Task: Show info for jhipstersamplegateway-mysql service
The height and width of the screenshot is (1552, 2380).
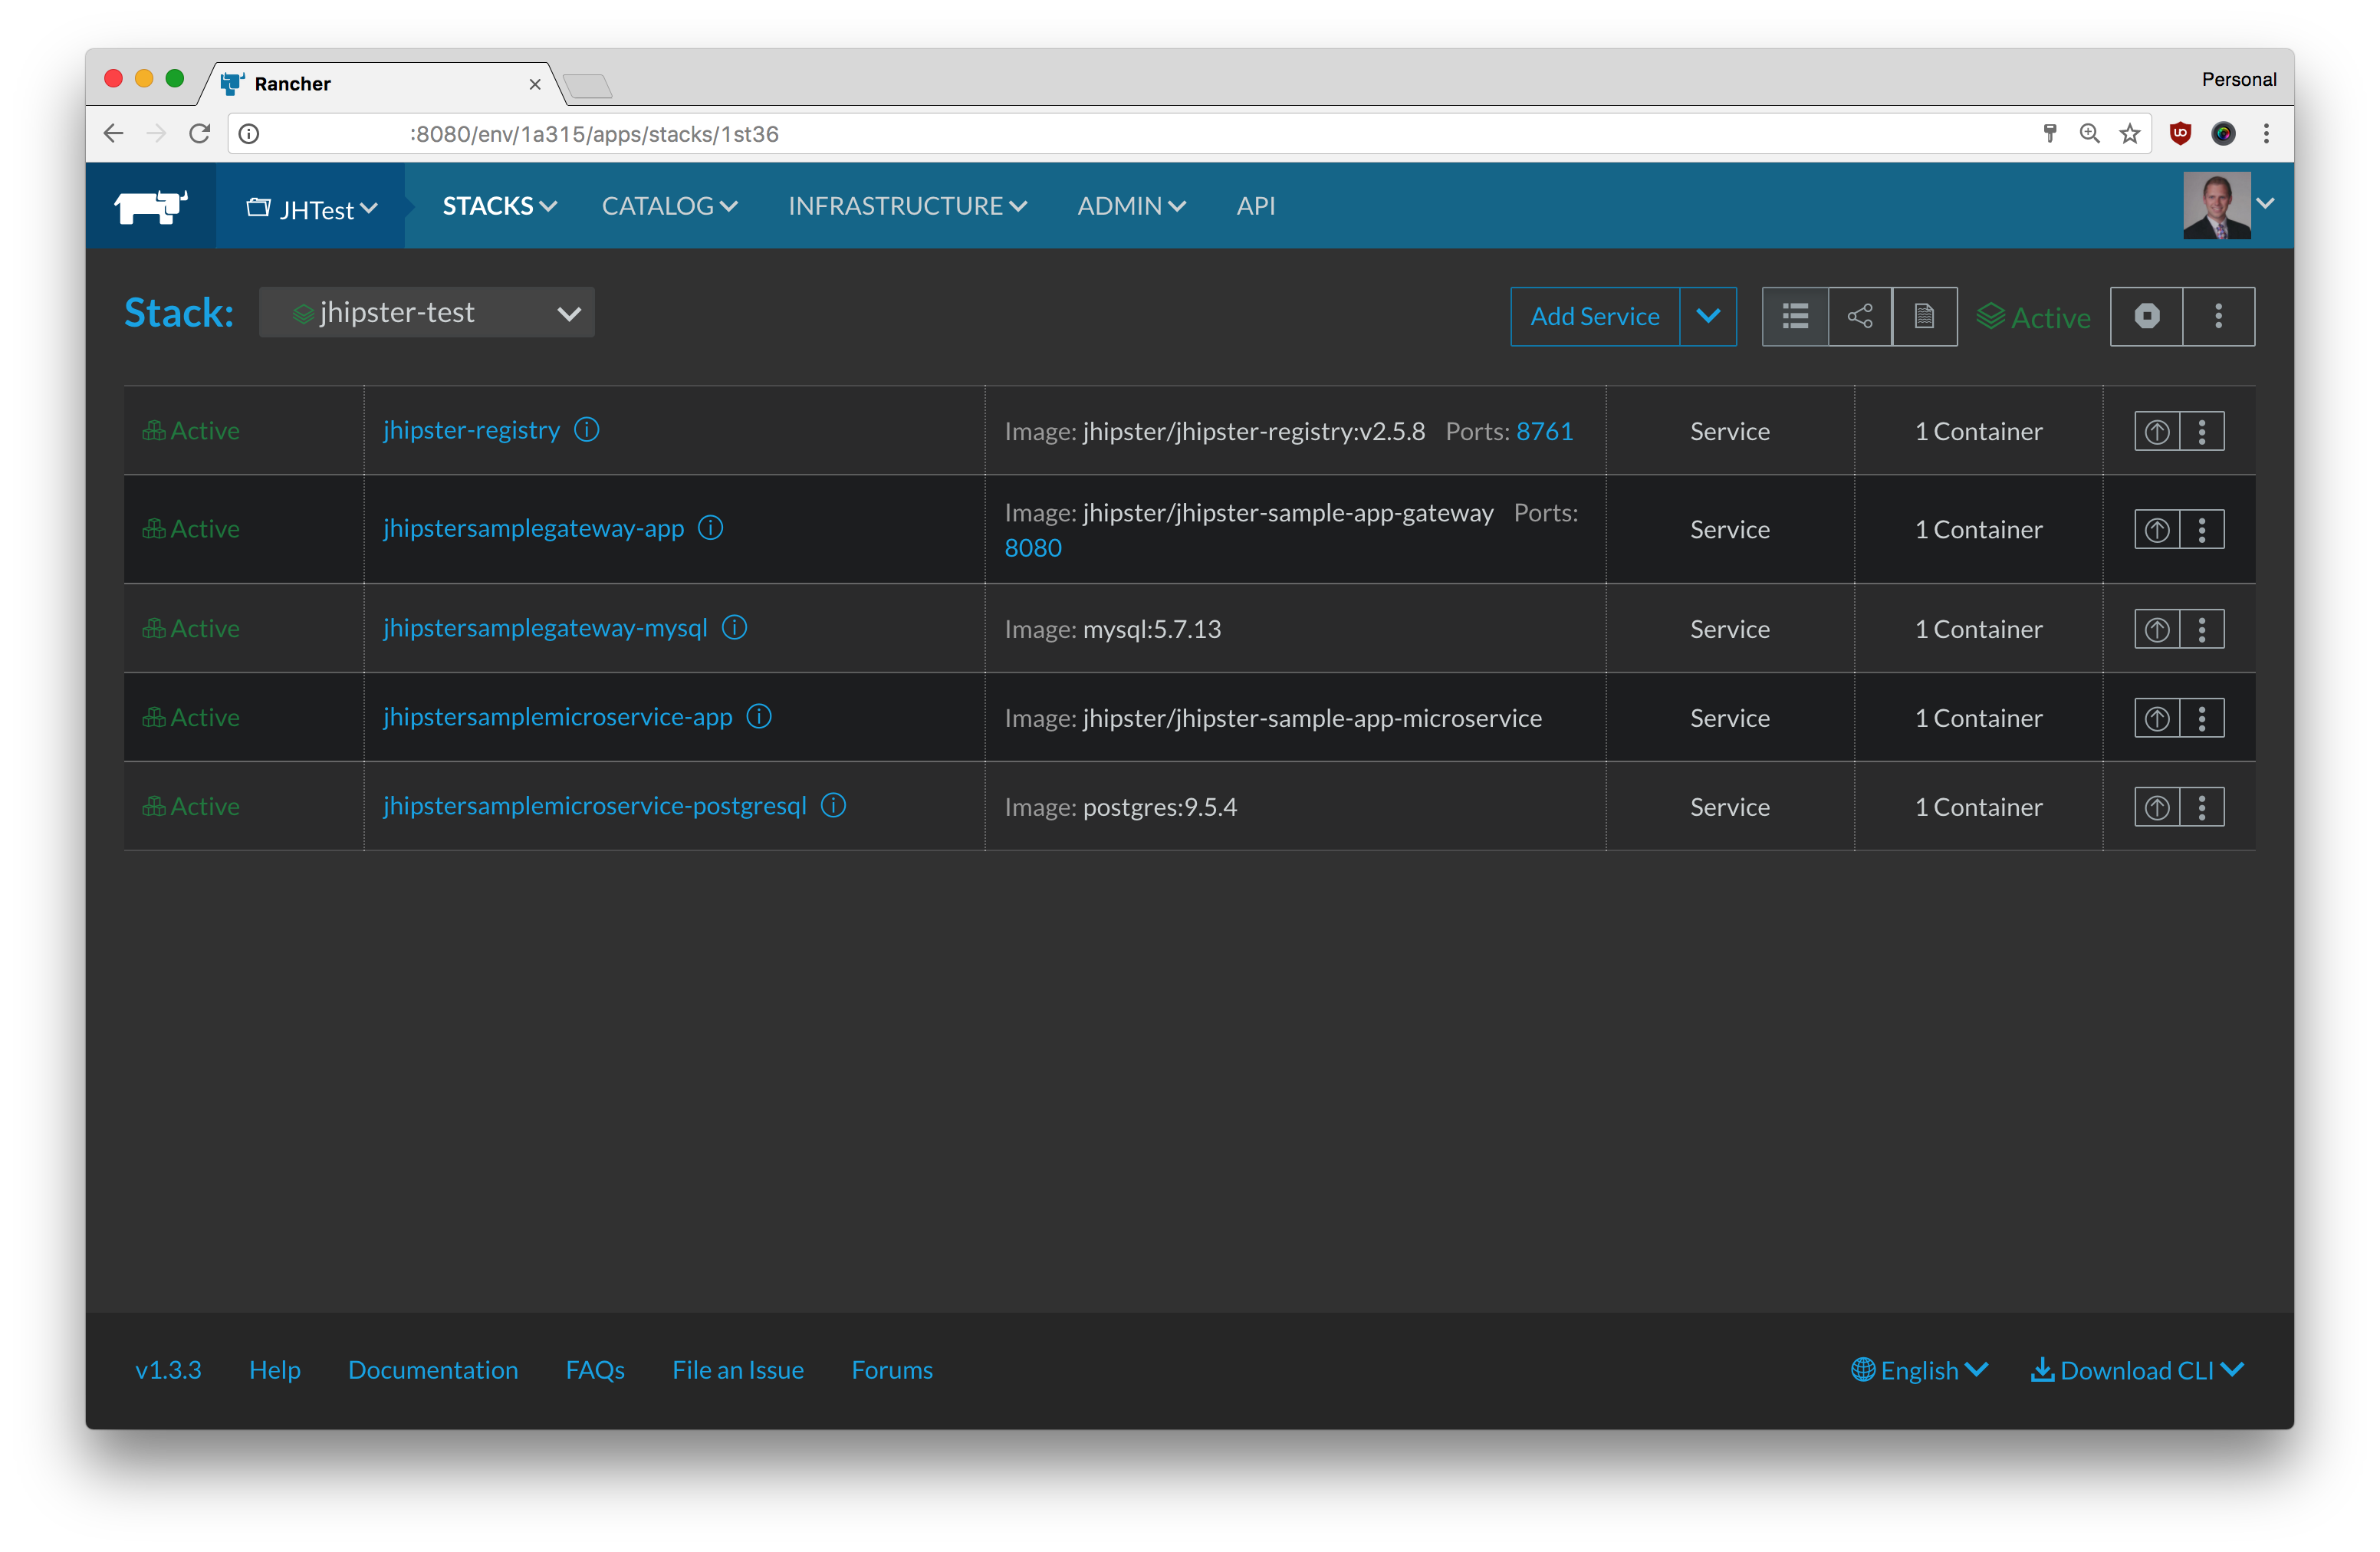Action: tap(735, 628)
